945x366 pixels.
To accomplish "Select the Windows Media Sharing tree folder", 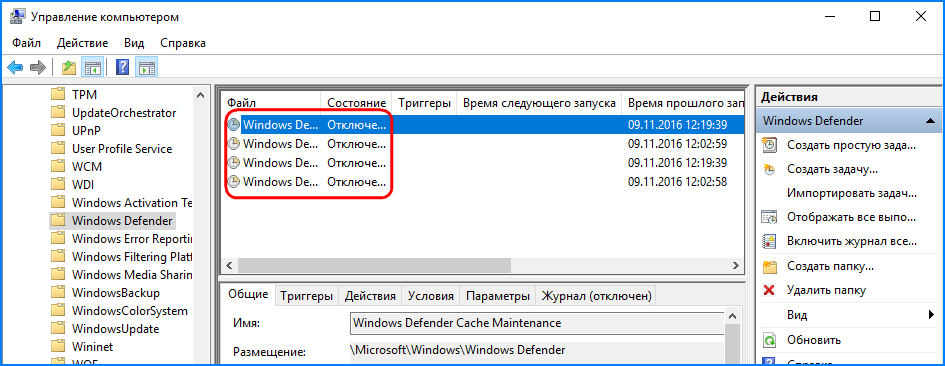I will [132, 275].
